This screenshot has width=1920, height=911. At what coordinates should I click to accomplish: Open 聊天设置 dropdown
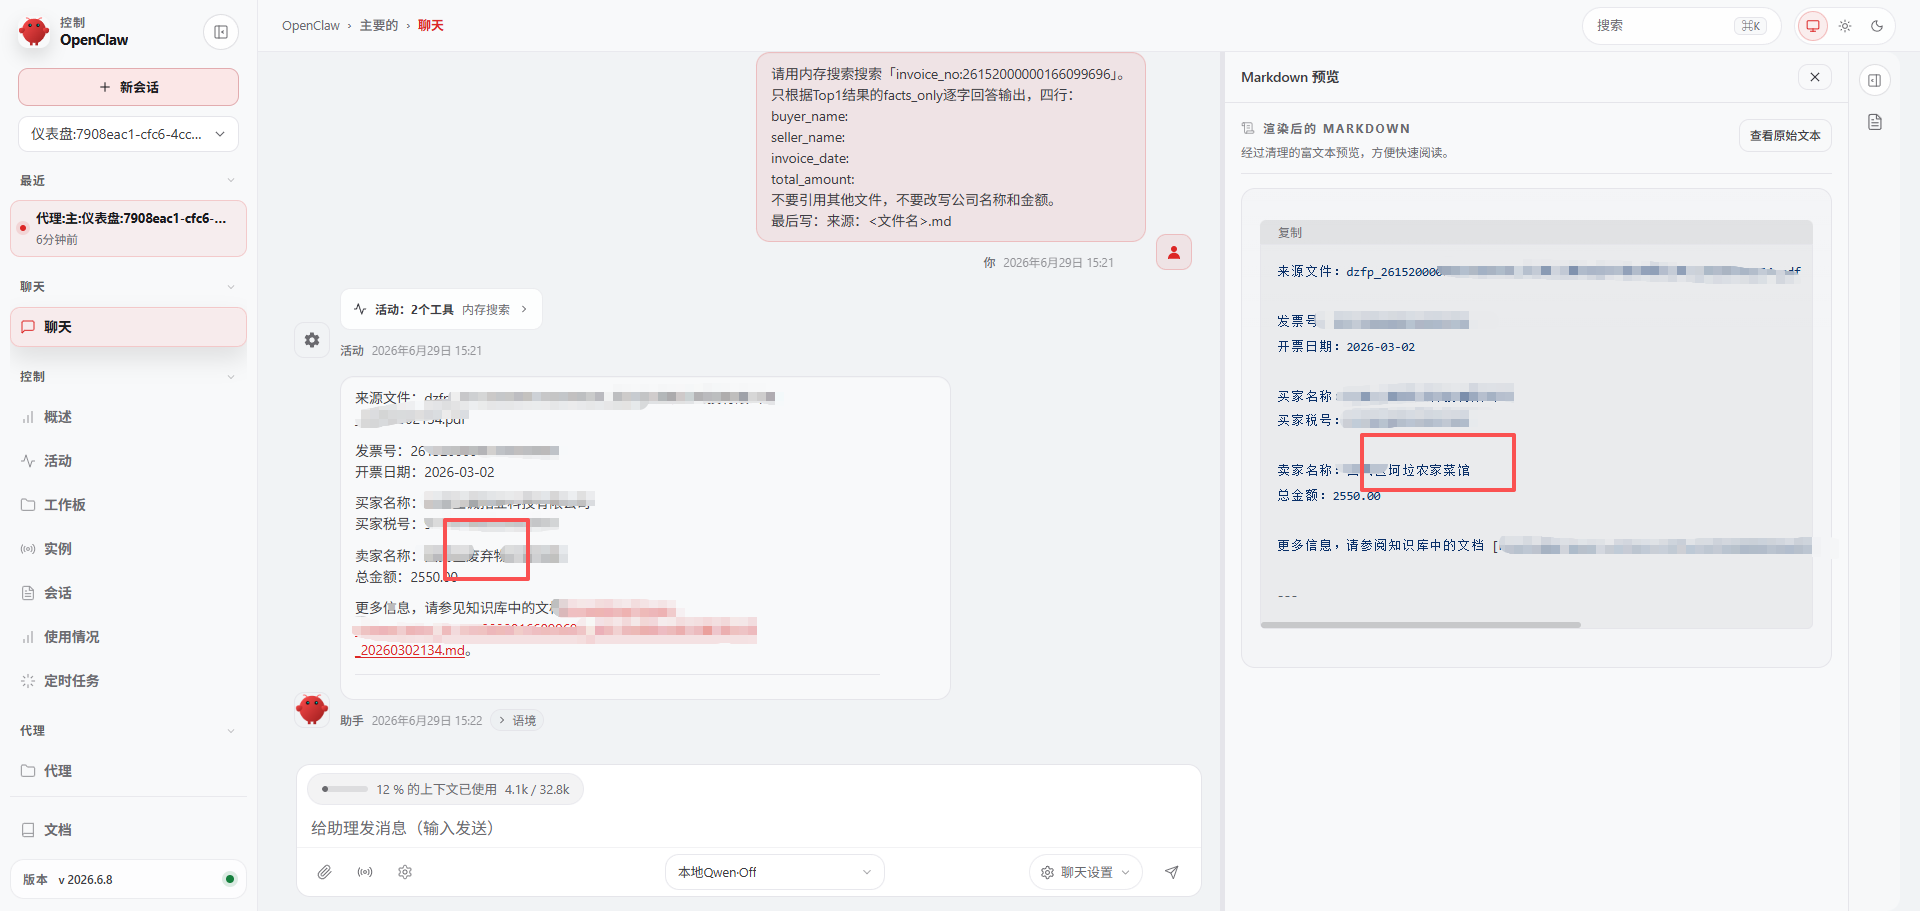click(x=1086, y=872)
